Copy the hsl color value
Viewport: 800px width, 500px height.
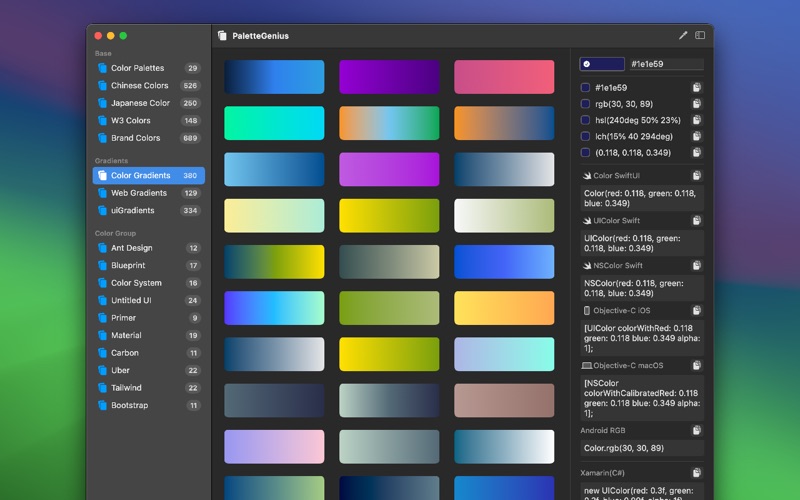(x=696, y=120)
